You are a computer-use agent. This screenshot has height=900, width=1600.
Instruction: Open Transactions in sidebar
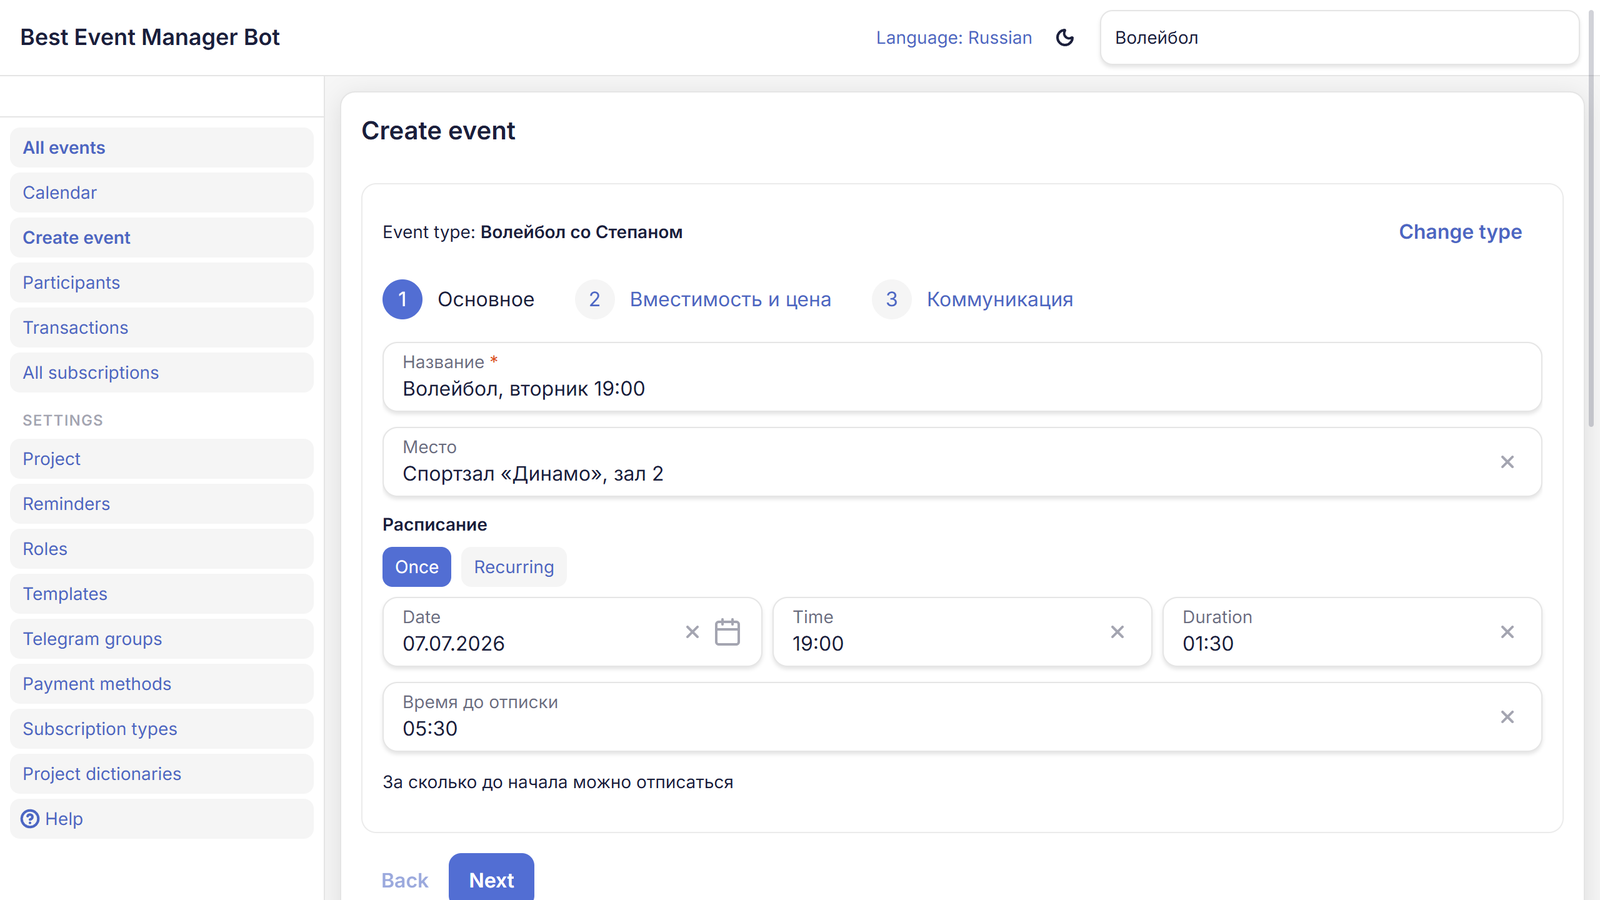tap(162, 328)
